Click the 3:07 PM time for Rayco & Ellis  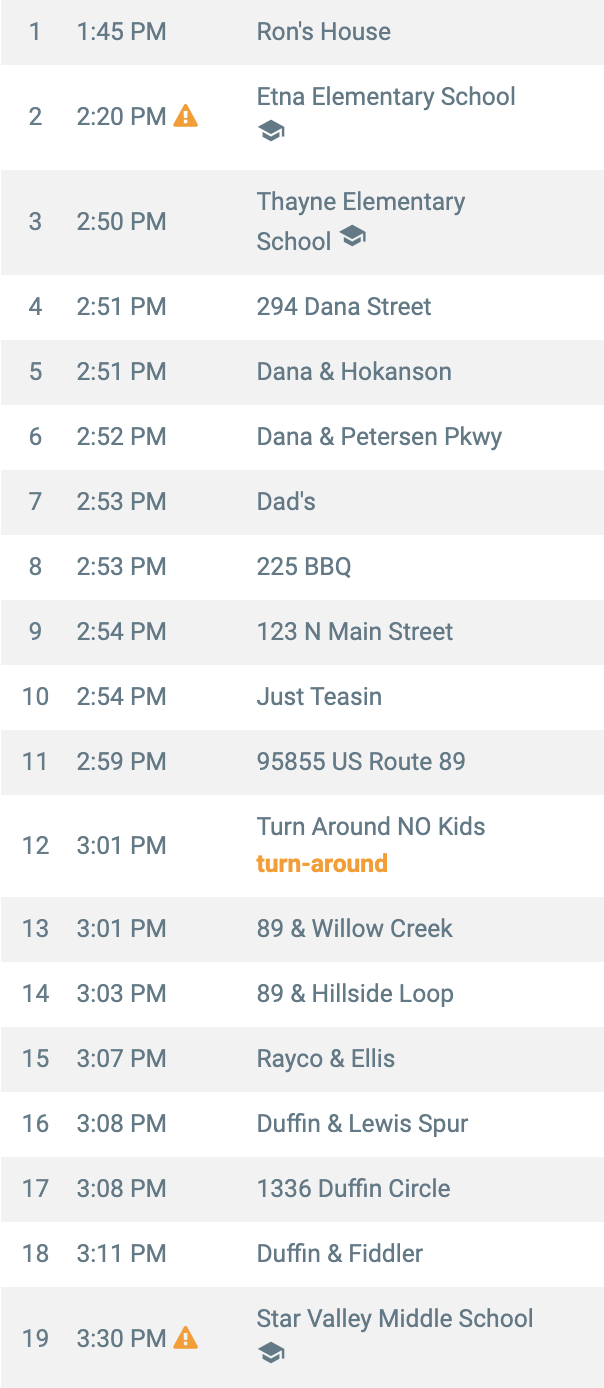point(121,1059)
